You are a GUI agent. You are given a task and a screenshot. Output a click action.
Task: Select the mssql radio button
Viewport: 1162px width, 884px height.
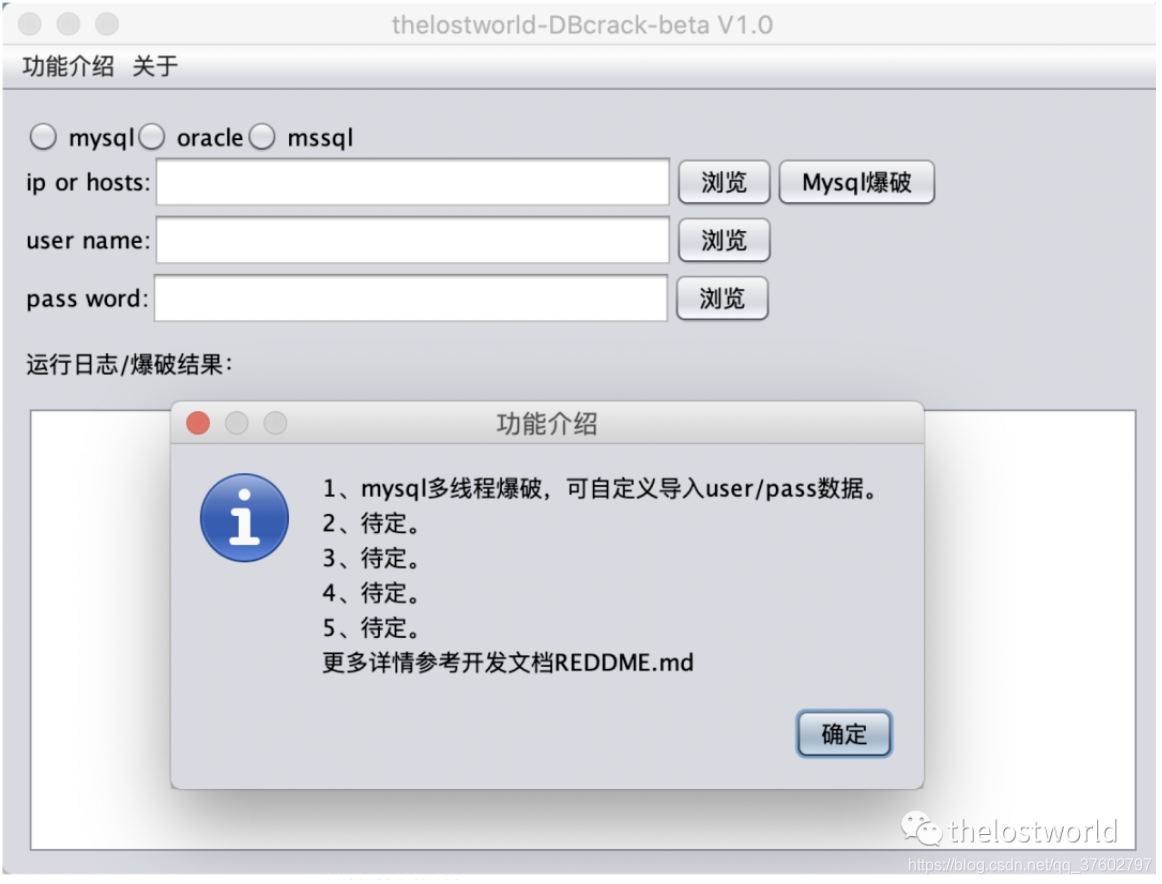click(262, 137)
